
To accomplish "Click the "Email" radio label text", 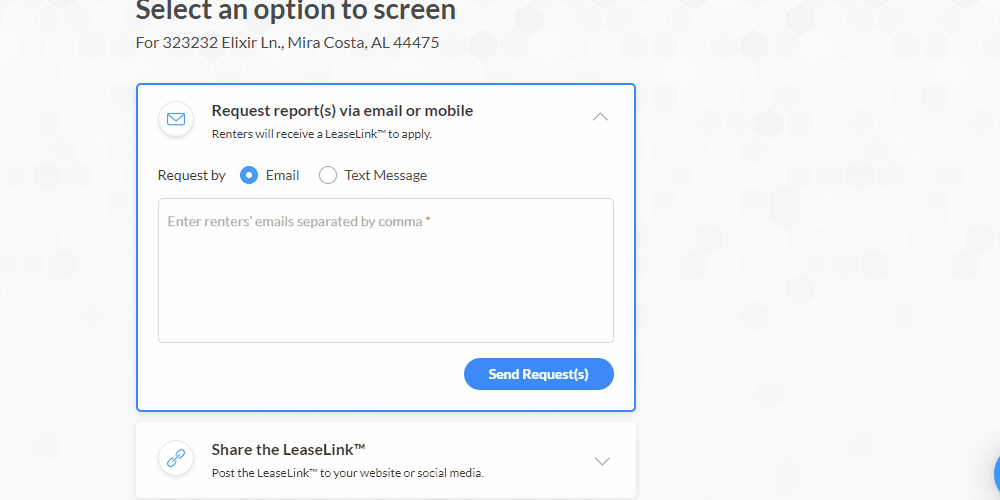I will click(283, 175).
